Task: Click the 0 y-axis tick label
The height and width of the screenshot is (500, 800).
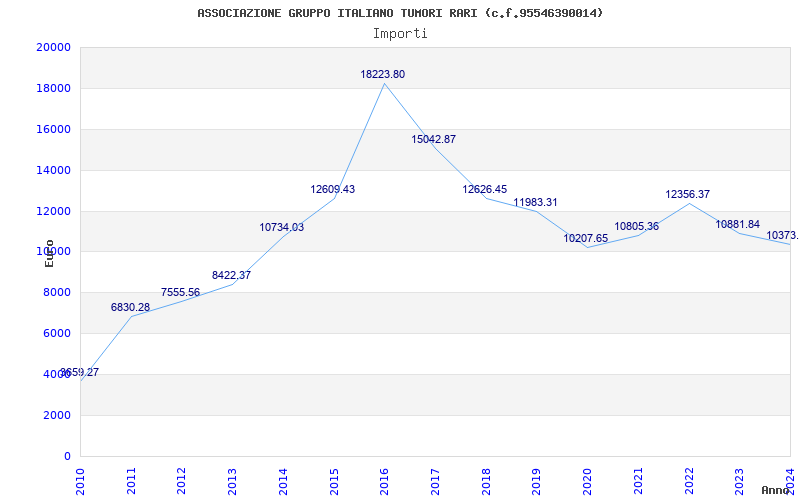Action: pos(67,456)
